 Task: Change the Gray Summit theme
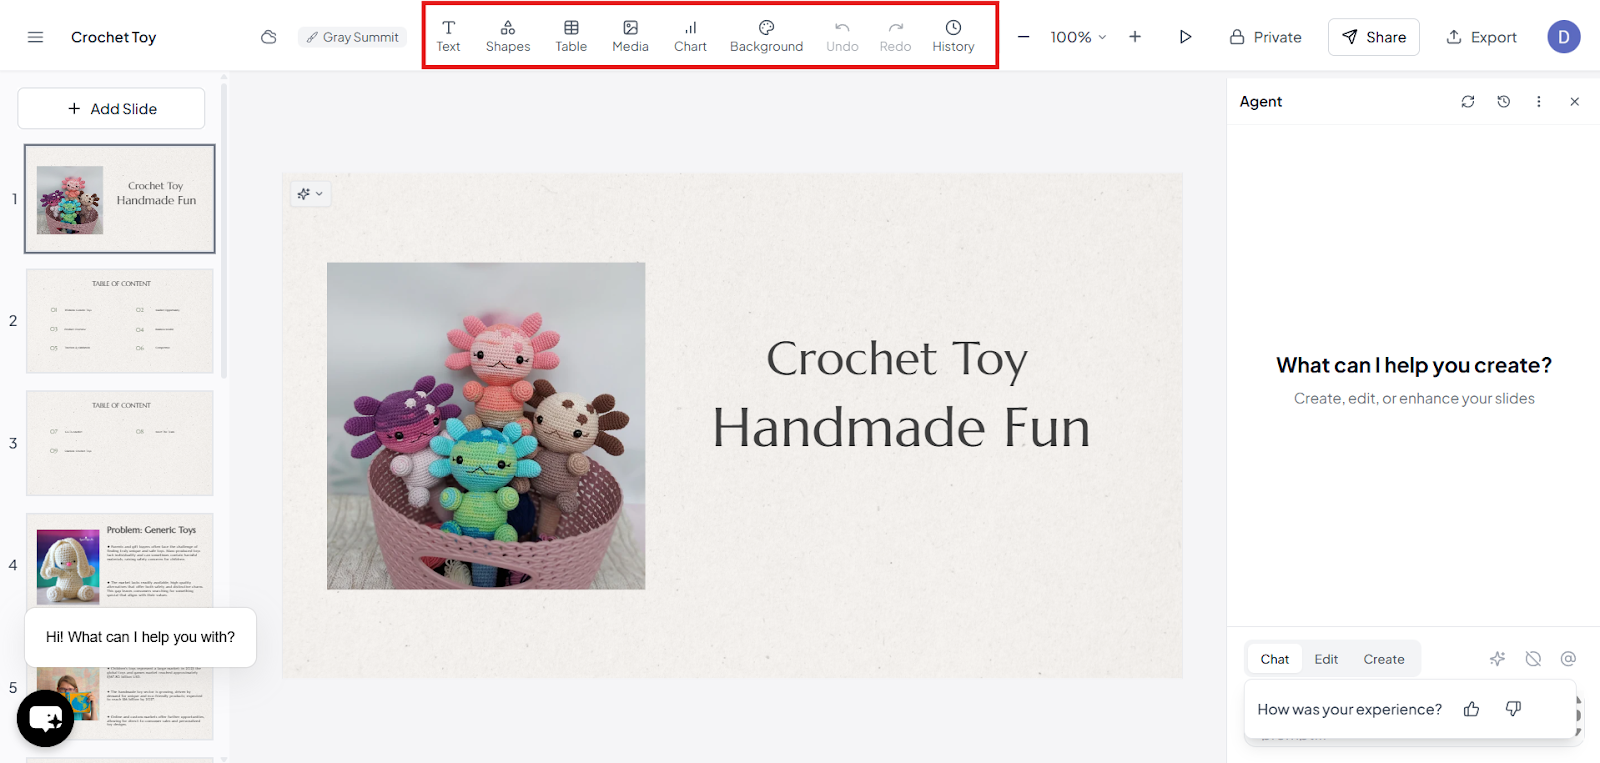click(352, 37)
